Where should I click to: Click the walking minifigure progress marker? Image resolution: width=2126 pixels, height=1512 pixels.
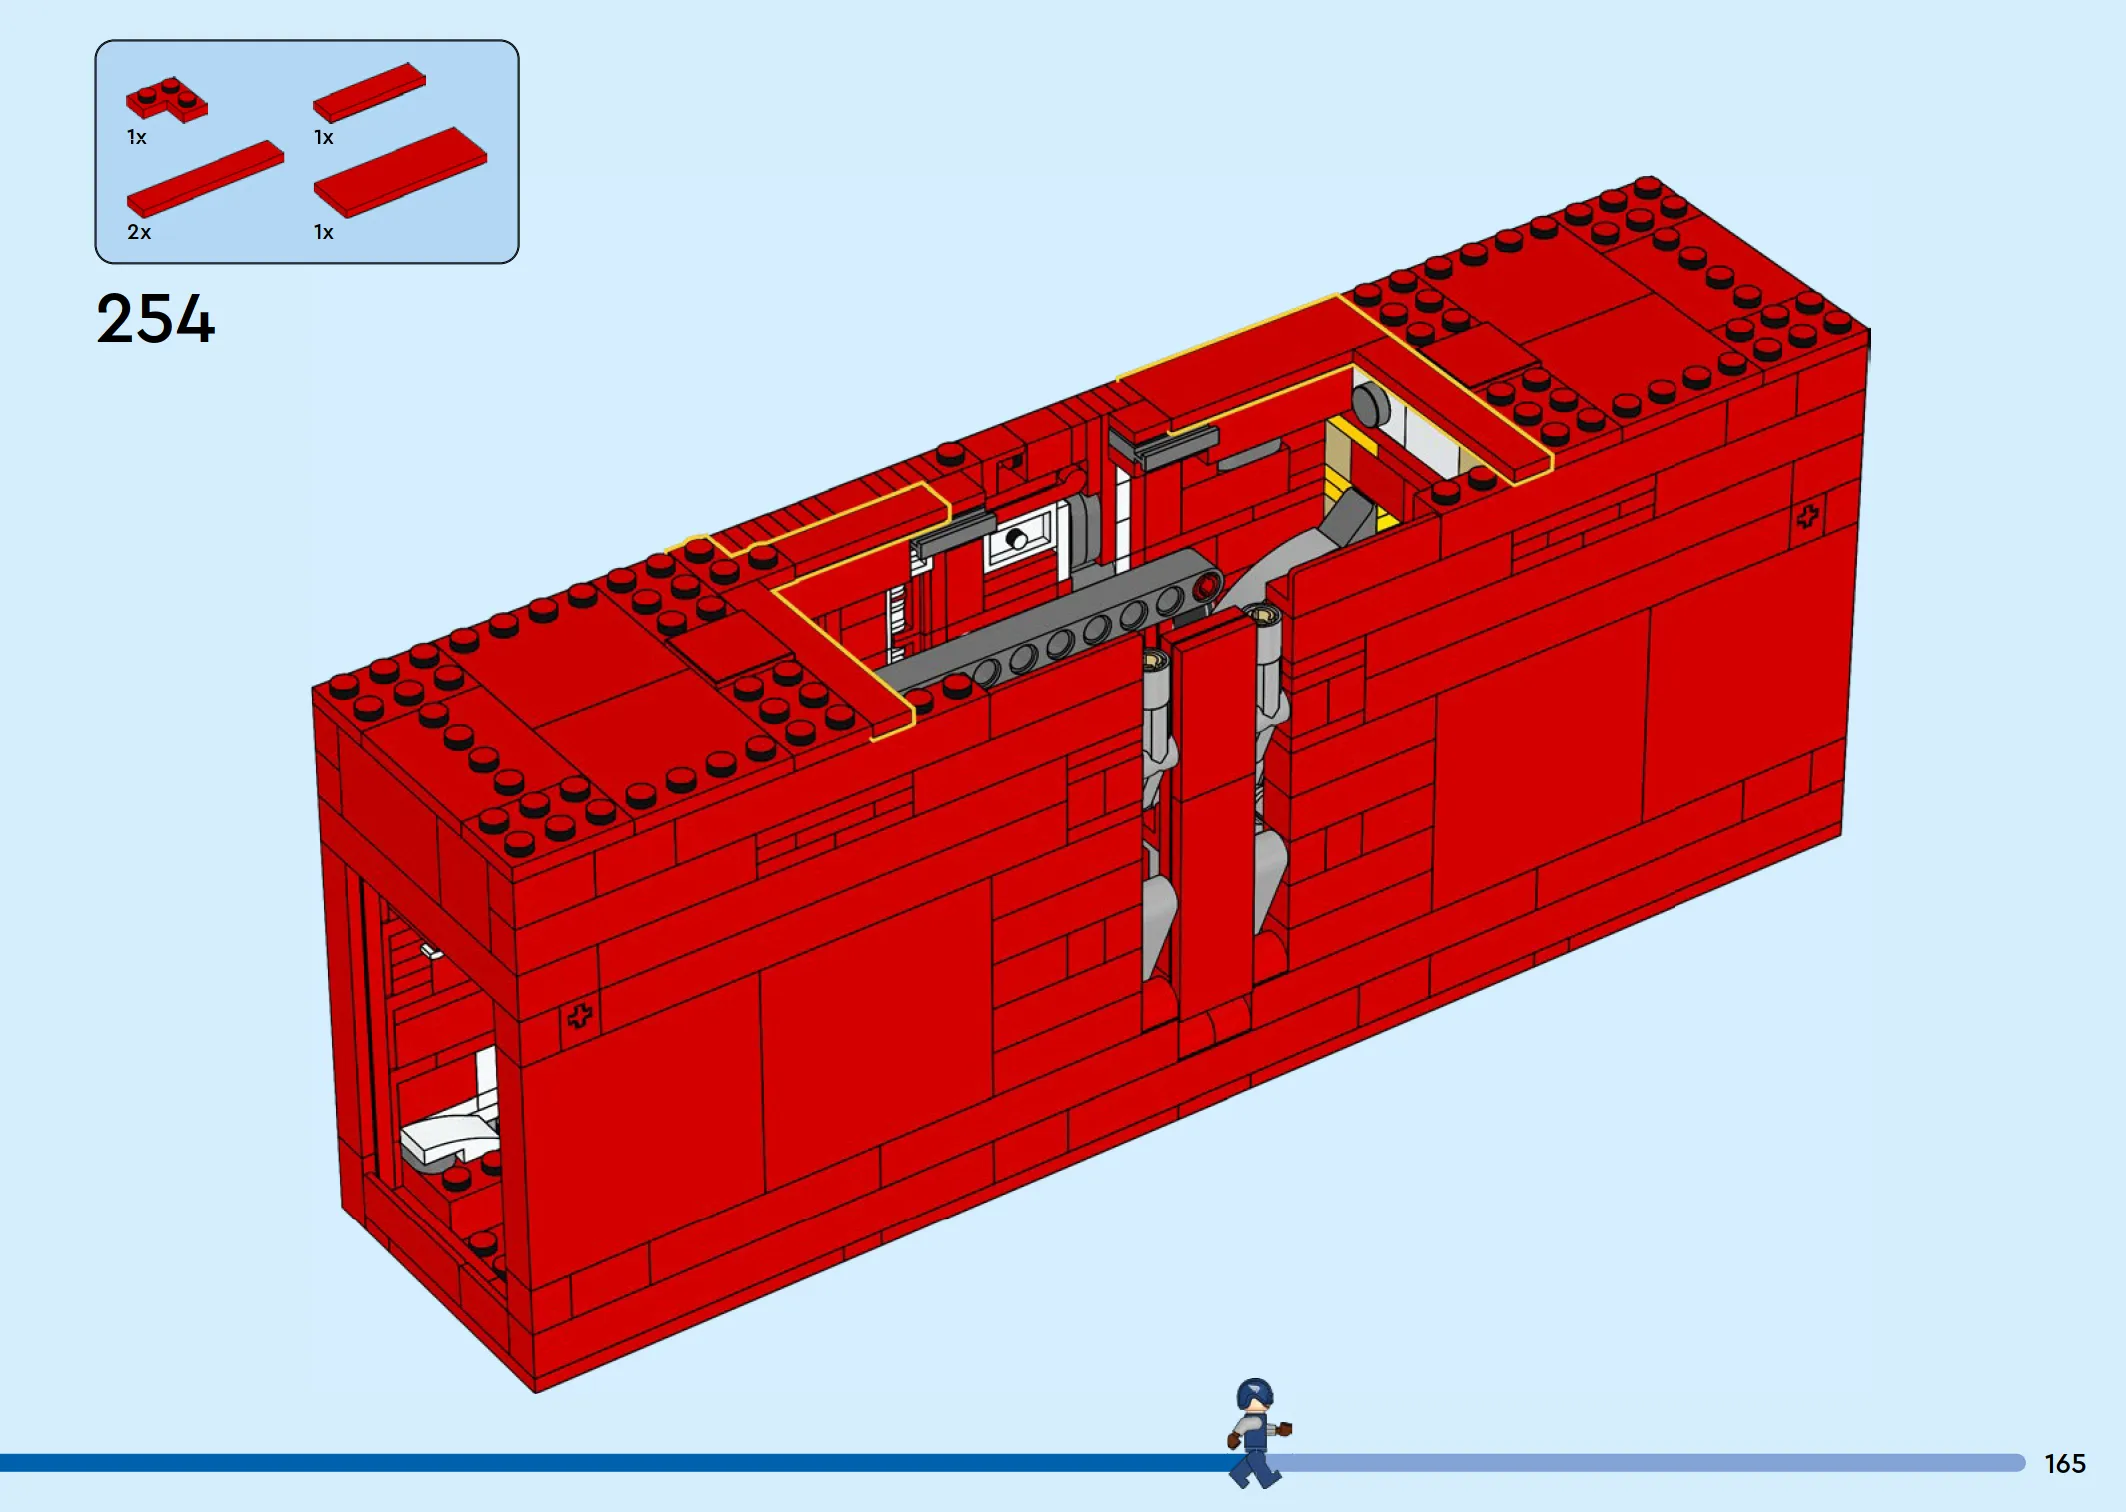pyautogui.click(x=1258, y=1432)
